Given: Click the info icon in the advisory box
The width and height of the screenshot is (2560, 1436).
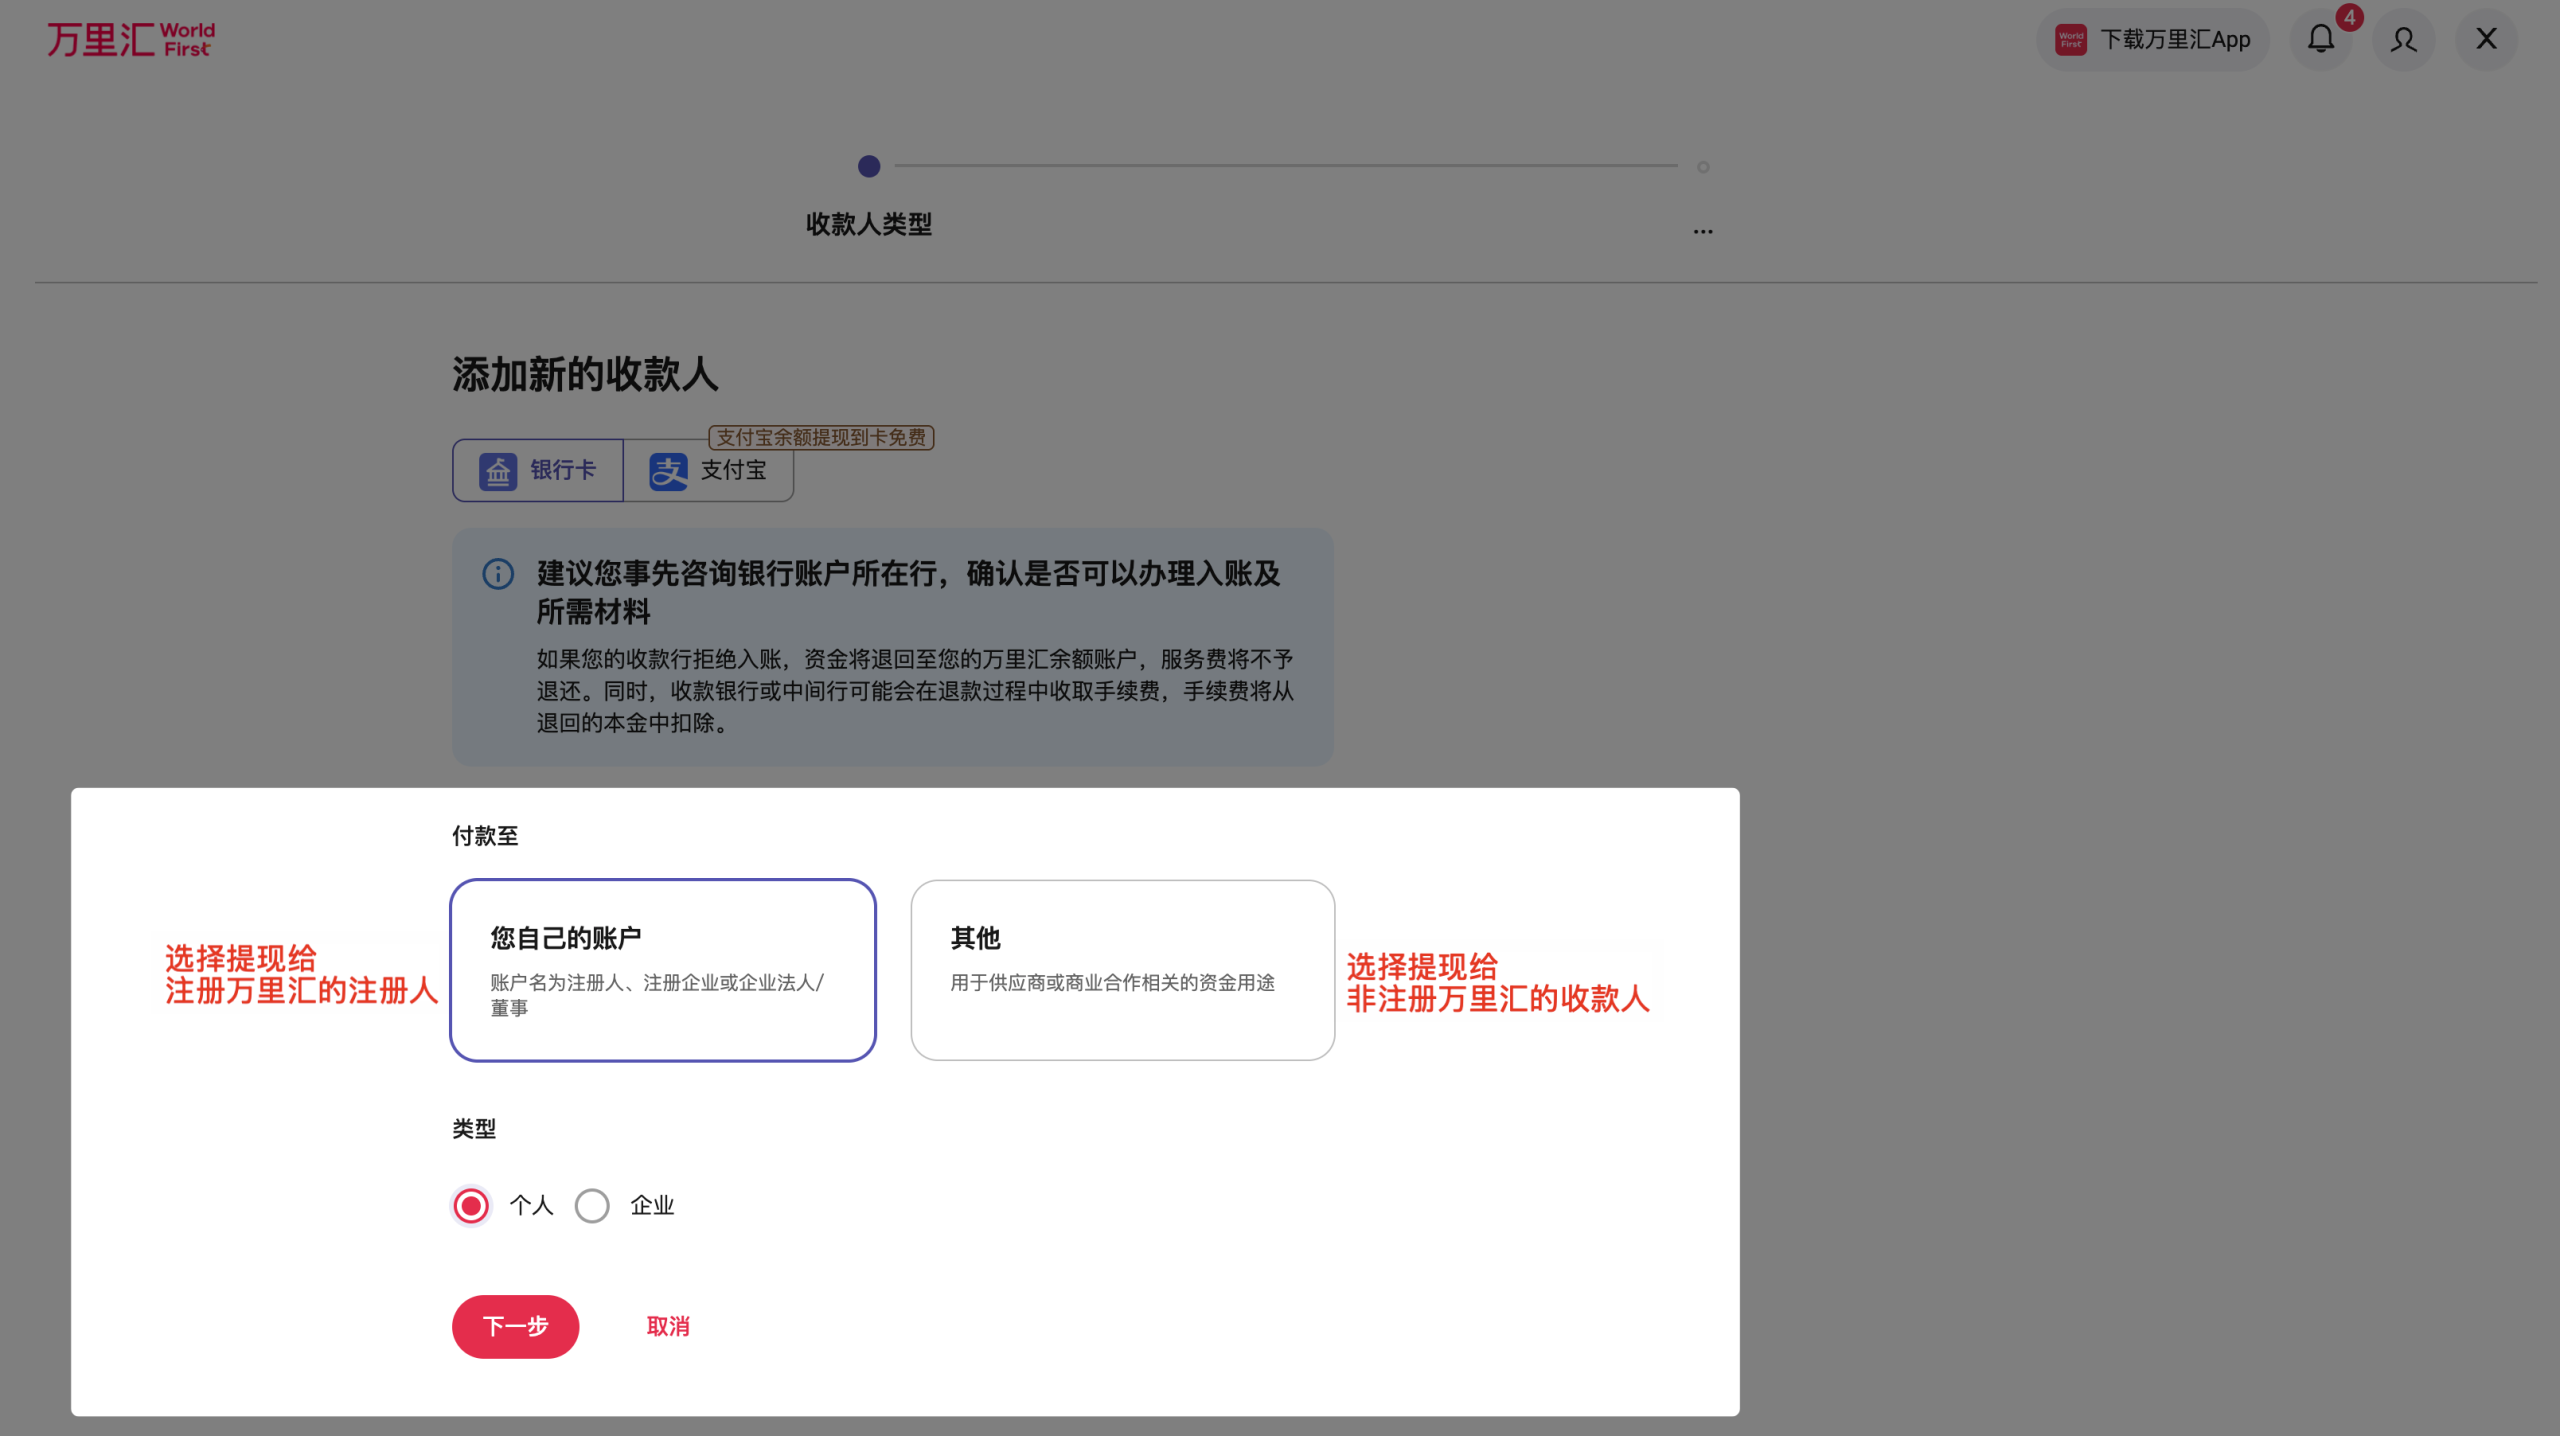Looking at the screenshot, I should coord(497,574).
